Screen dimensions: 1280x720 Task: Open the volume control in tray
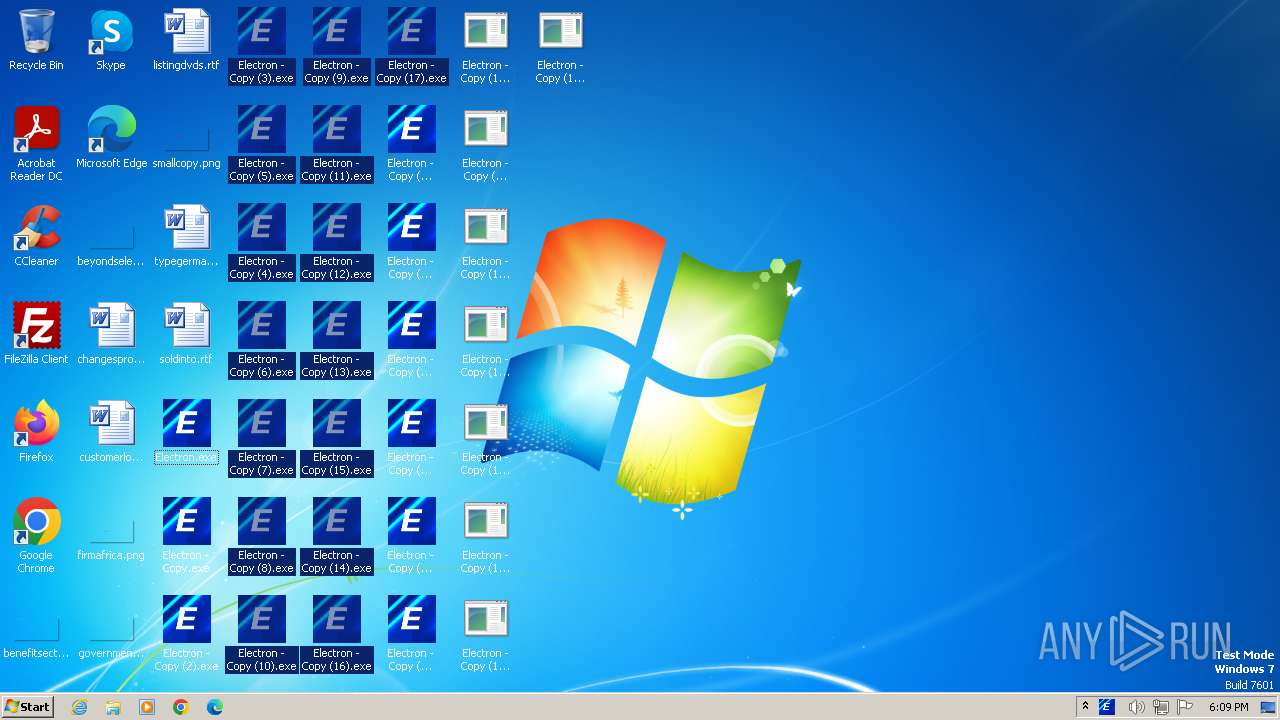point(1136,707)
